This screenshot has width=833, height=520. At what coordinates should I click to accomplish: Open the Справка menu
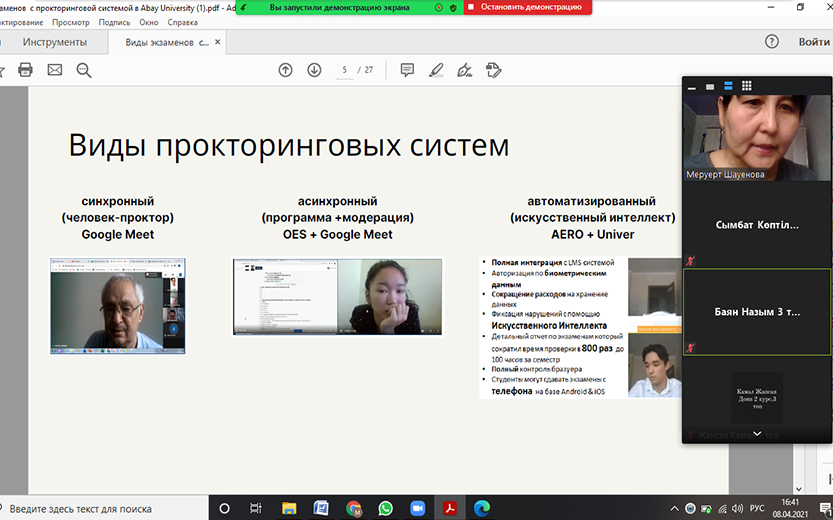[x=182, y=22]
